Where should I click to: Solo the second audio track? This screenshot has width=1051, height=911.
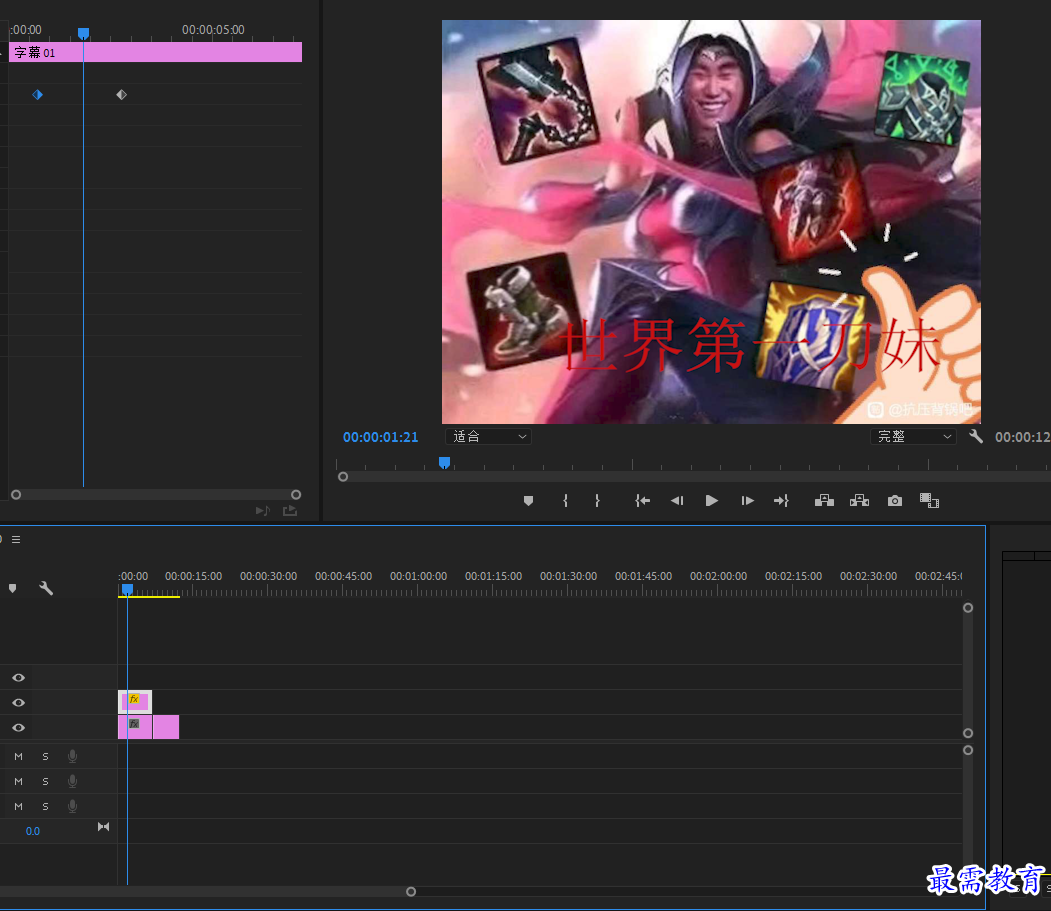(46, 782)
